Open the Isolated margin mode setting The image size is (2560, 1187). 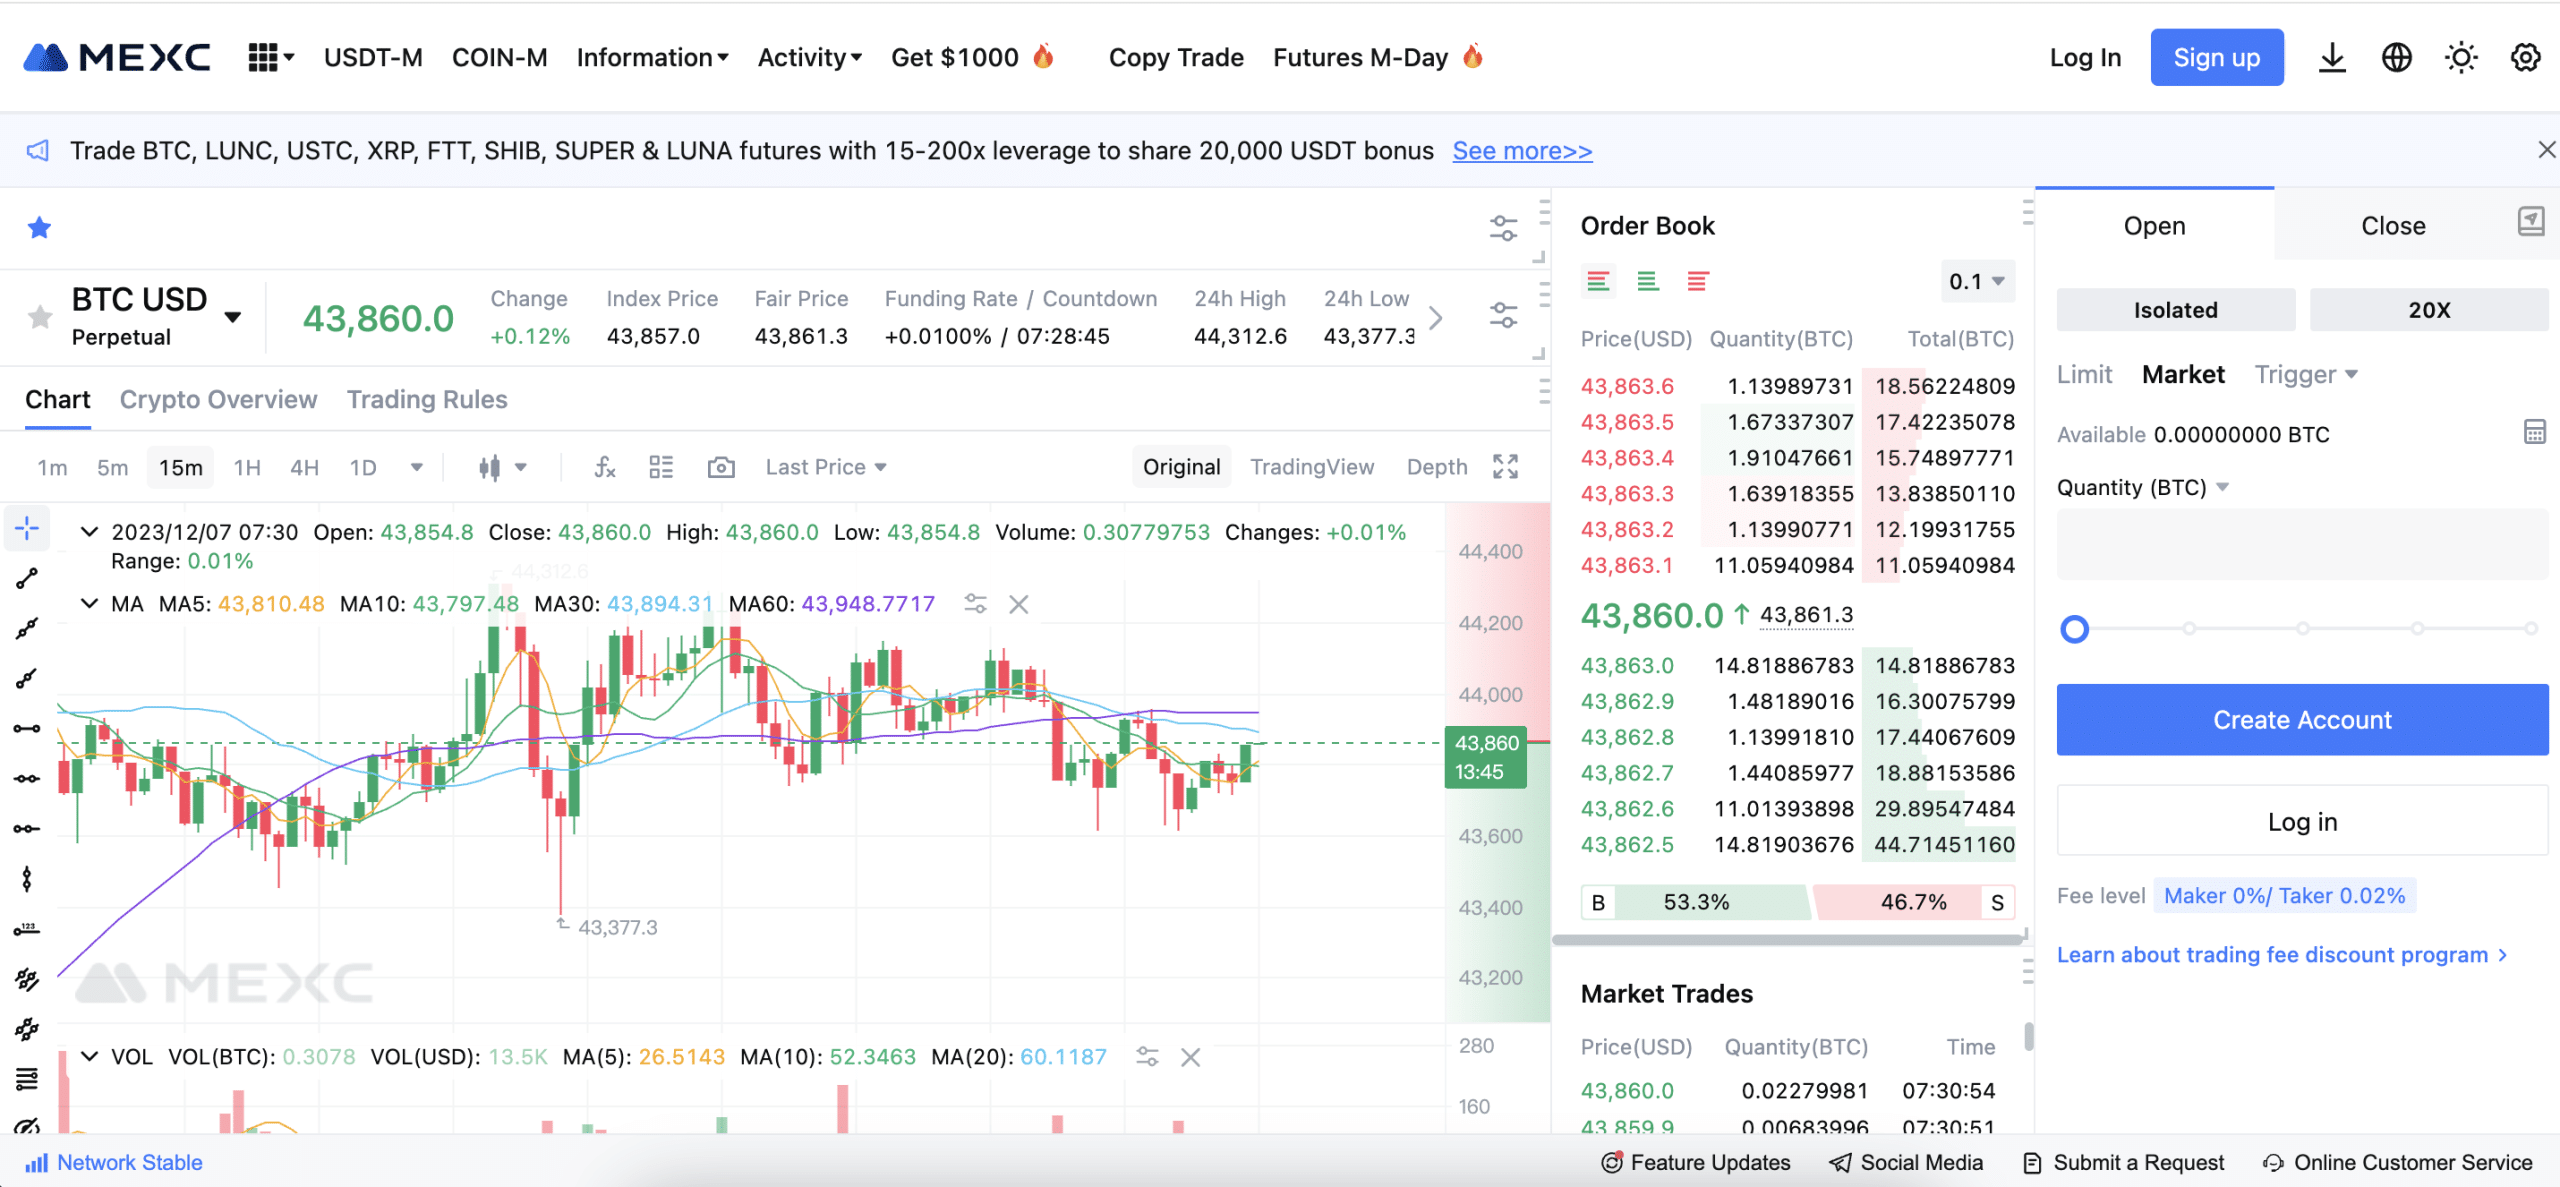click(x=2176, y=310)
